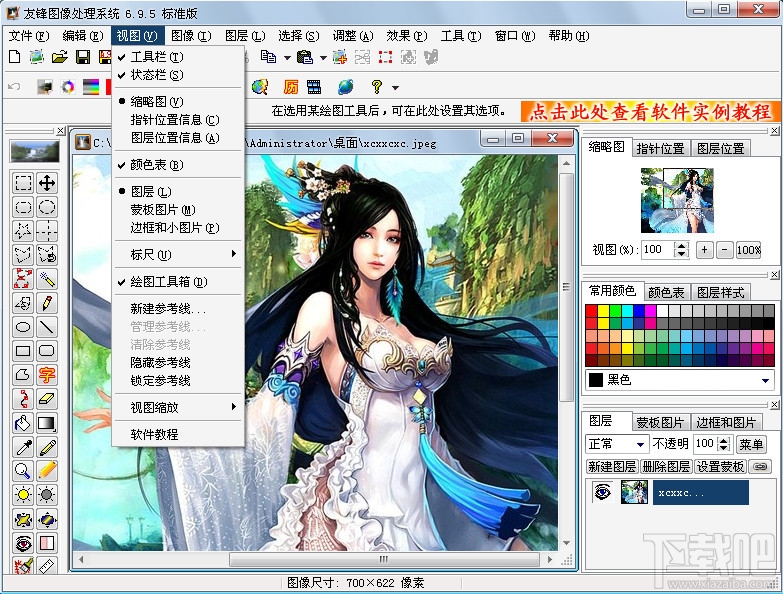Select 图层 (L) radio option in menu
Viewport: 783px width, 594px height.
point(178,192)
